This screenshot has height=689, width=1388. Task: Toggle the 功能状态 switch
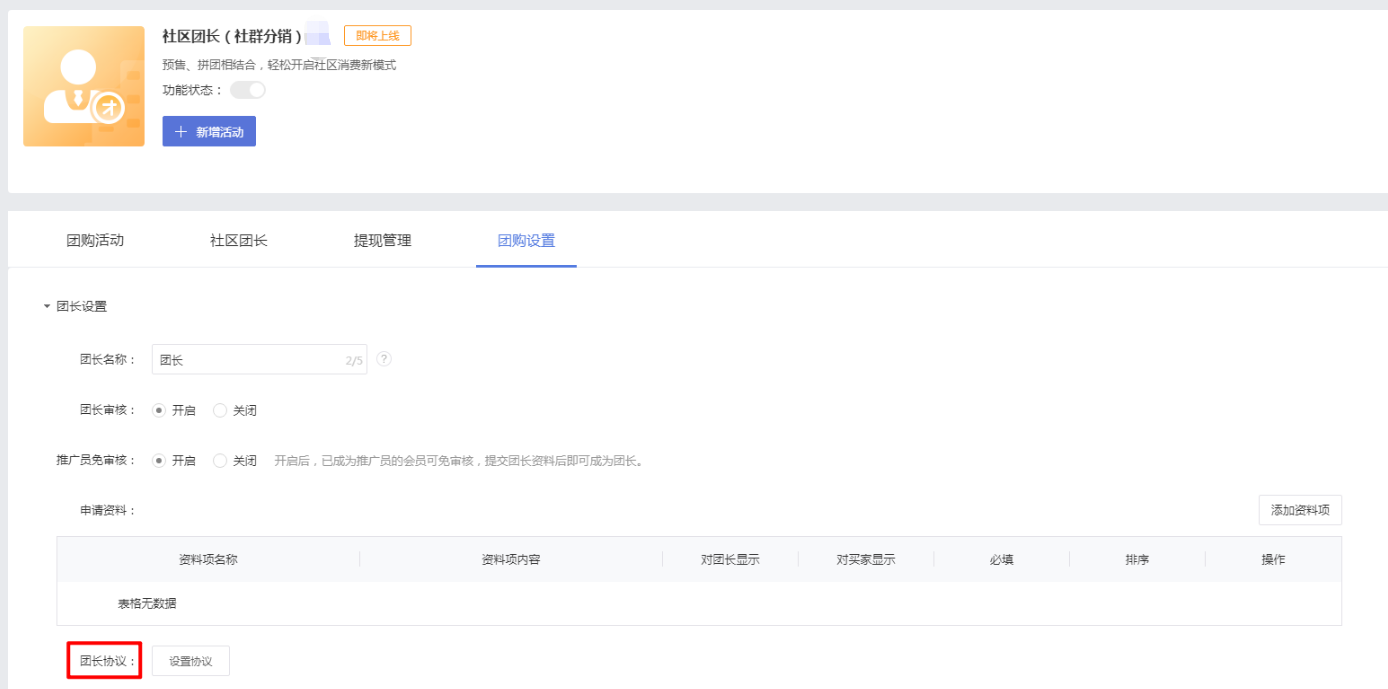[248, 90]
